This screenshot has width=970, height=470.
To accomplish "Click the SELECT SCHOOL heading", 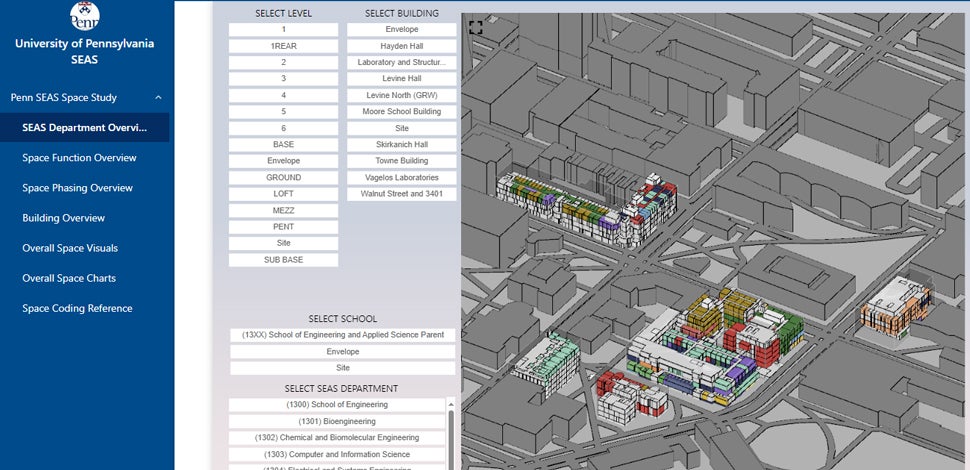I will click(343, 319).
